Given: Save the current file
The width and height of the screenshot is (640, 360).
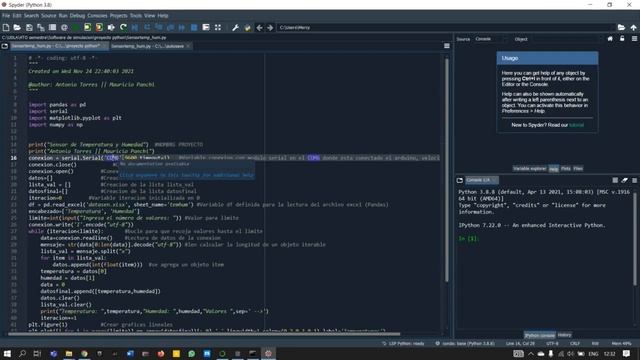Looking at the screenshot, I should point(29,27).
